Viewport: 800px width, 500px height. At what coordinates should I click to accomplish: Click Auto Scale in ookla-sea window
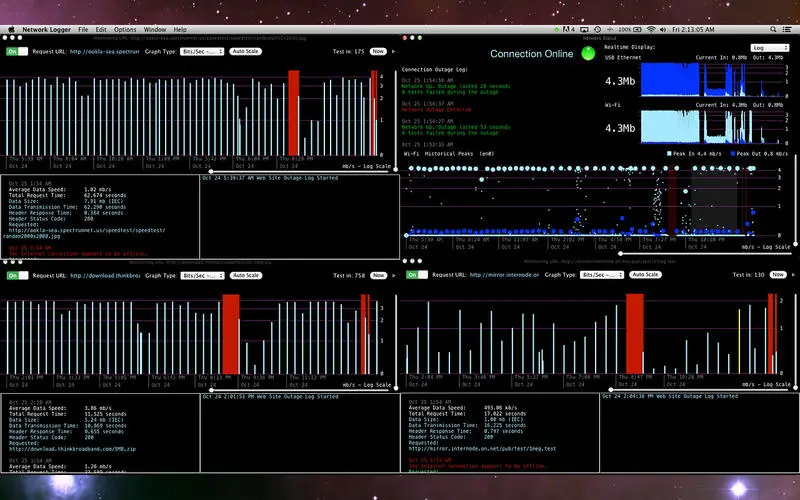click(x=245, y=52)
